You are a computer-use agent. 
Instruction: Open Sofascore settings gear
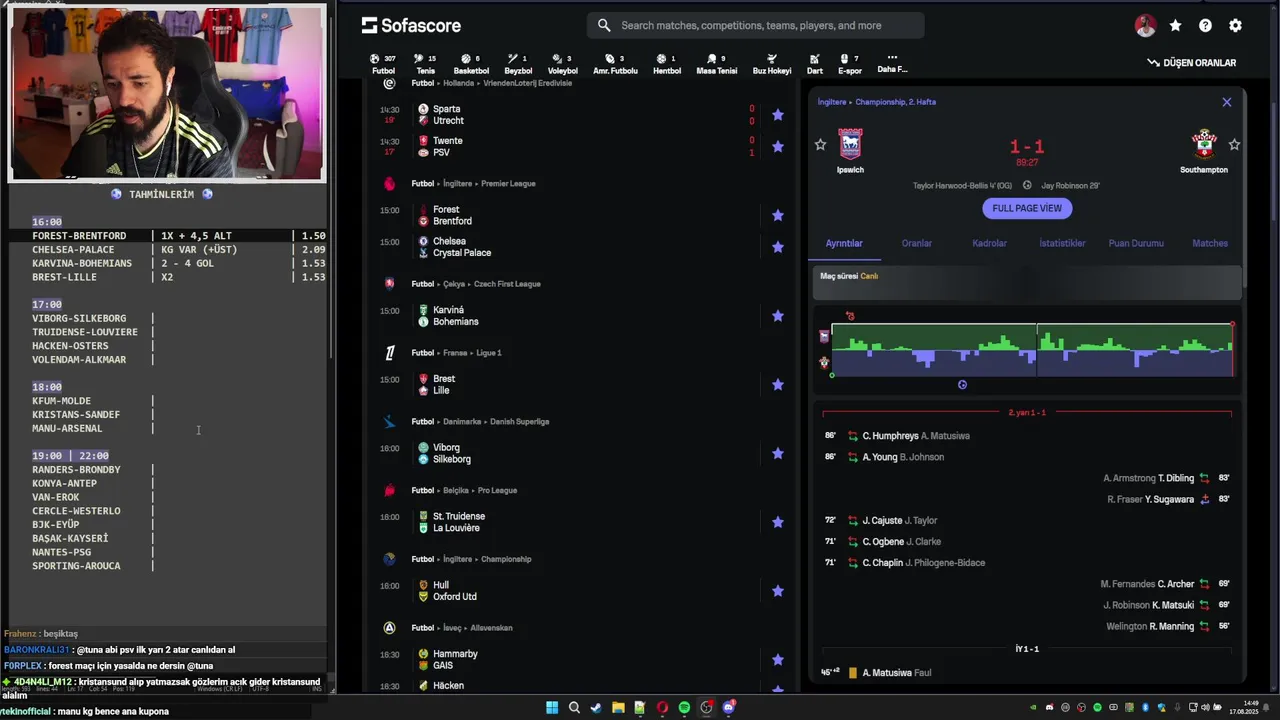click(1236, 26)
